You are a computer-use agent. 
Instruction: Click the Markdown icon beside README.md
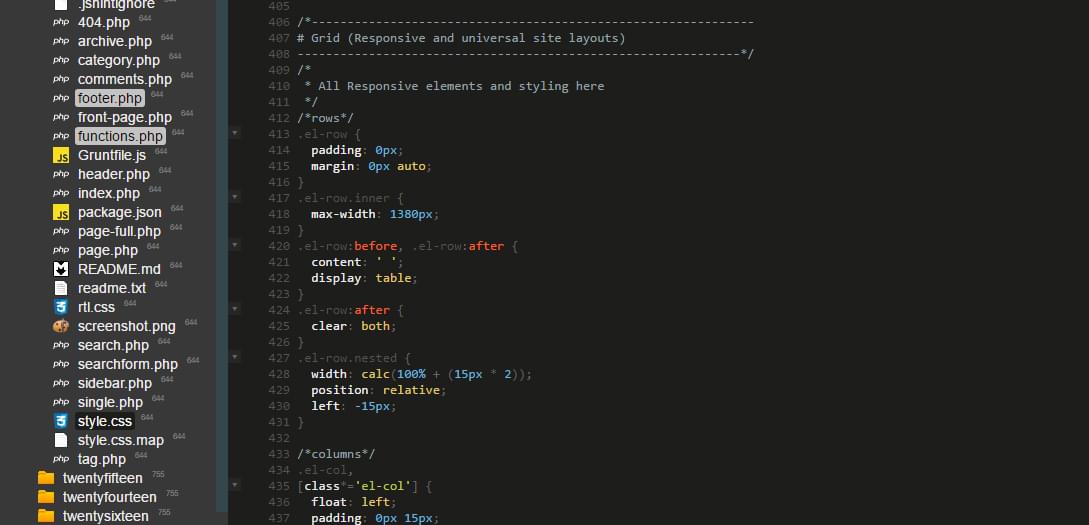coord(60,269)
